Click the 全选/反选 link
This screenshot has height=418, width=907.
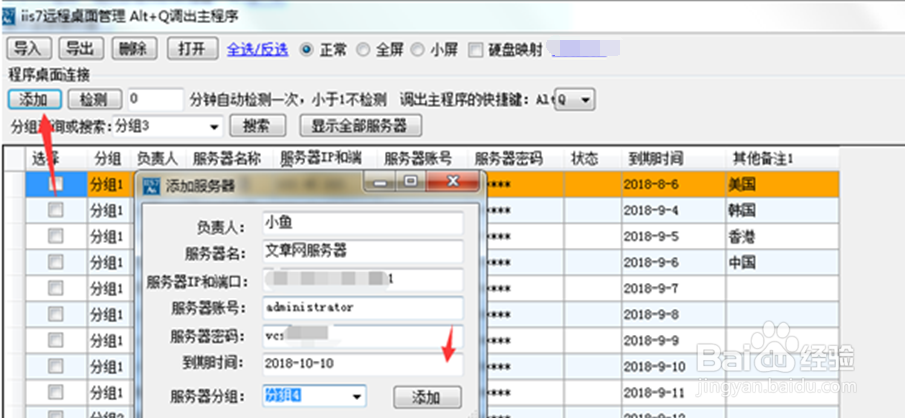[257, 50]
